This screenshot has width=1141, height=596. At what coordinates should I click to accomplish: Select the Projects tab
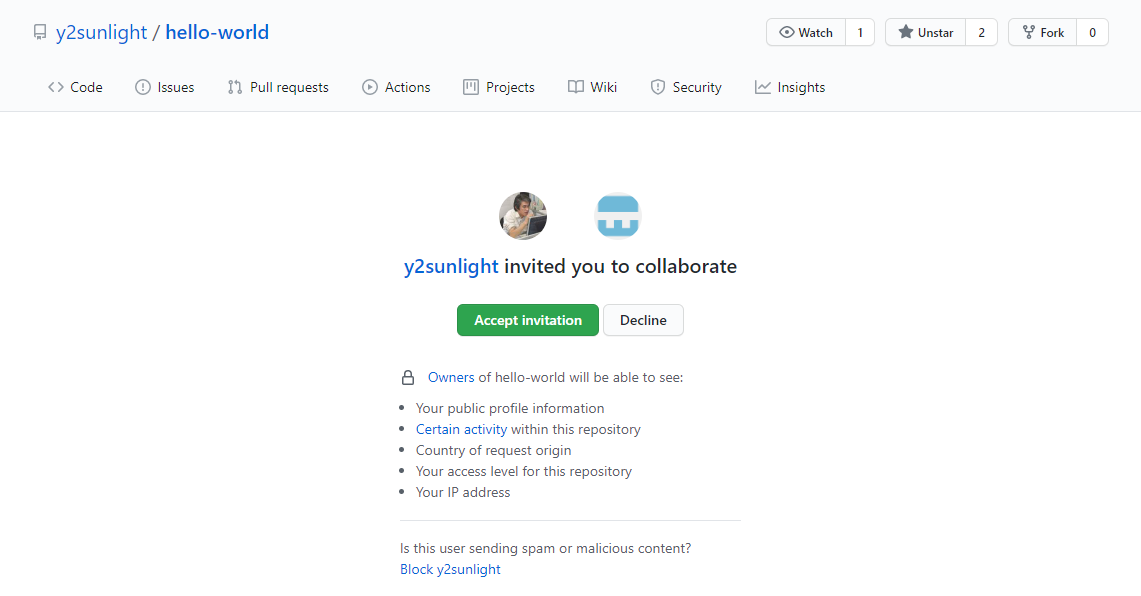[x=499, y=88]
